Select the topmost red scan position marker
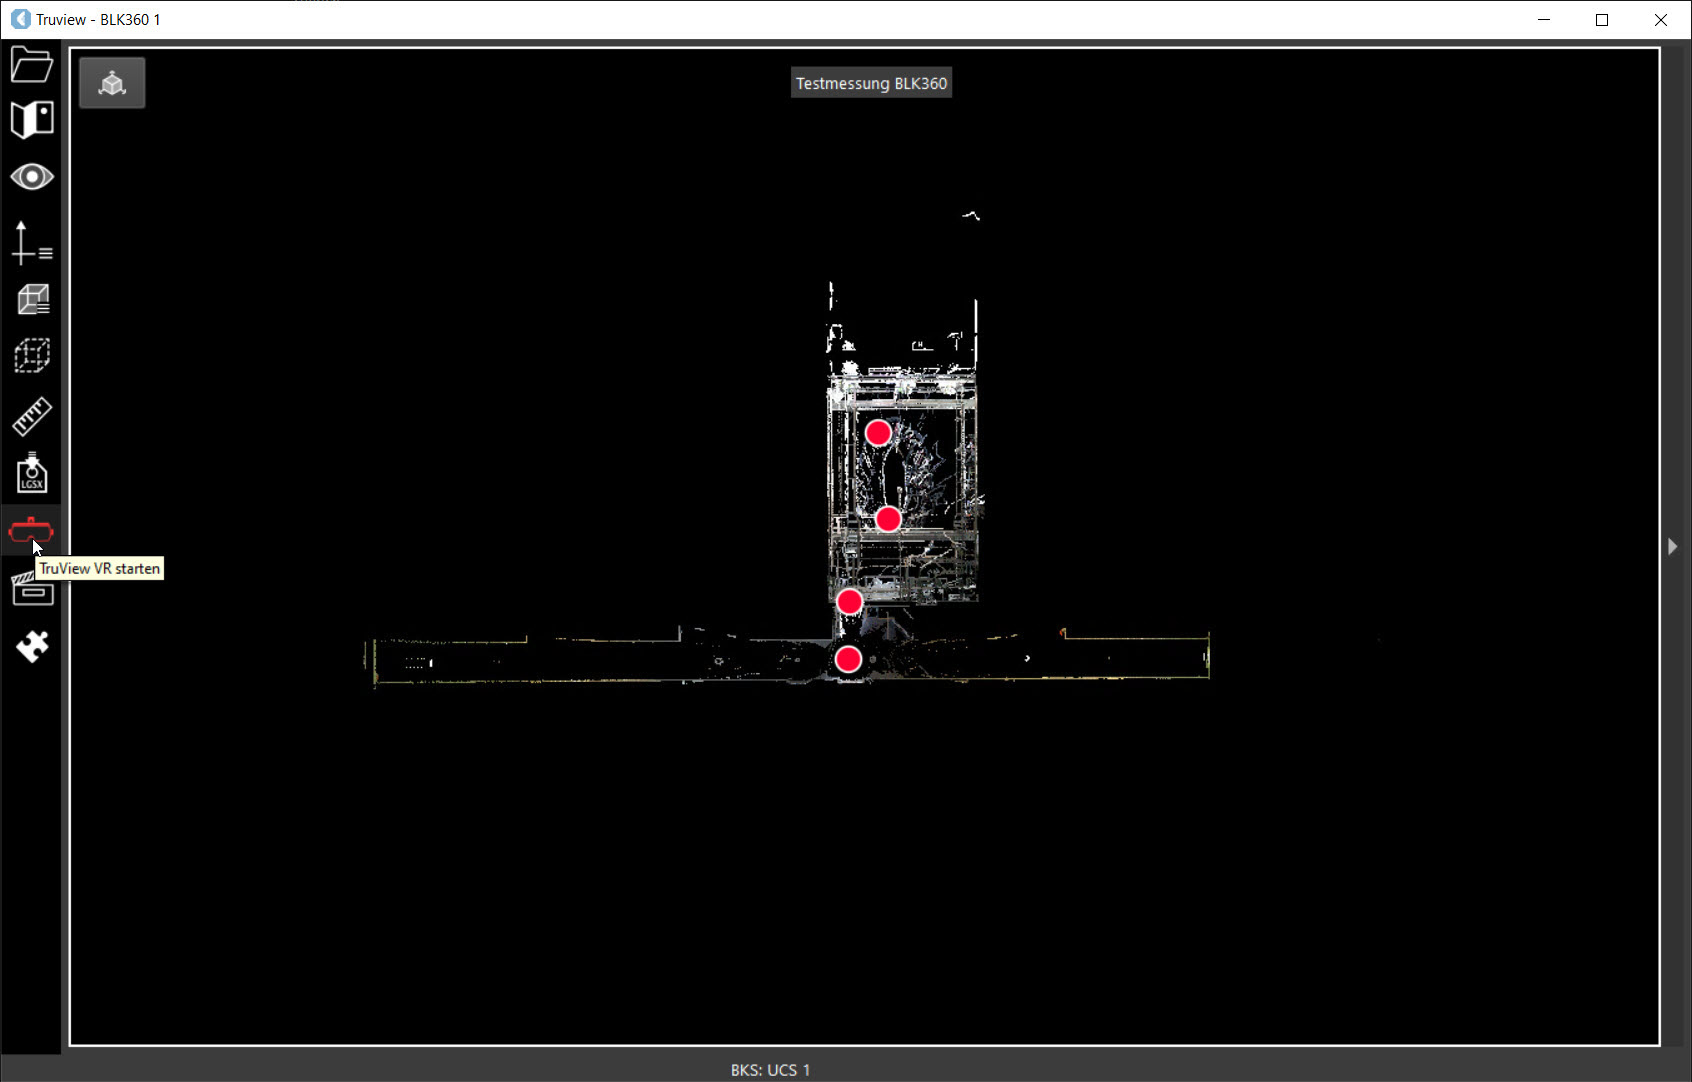 point(878,433)
